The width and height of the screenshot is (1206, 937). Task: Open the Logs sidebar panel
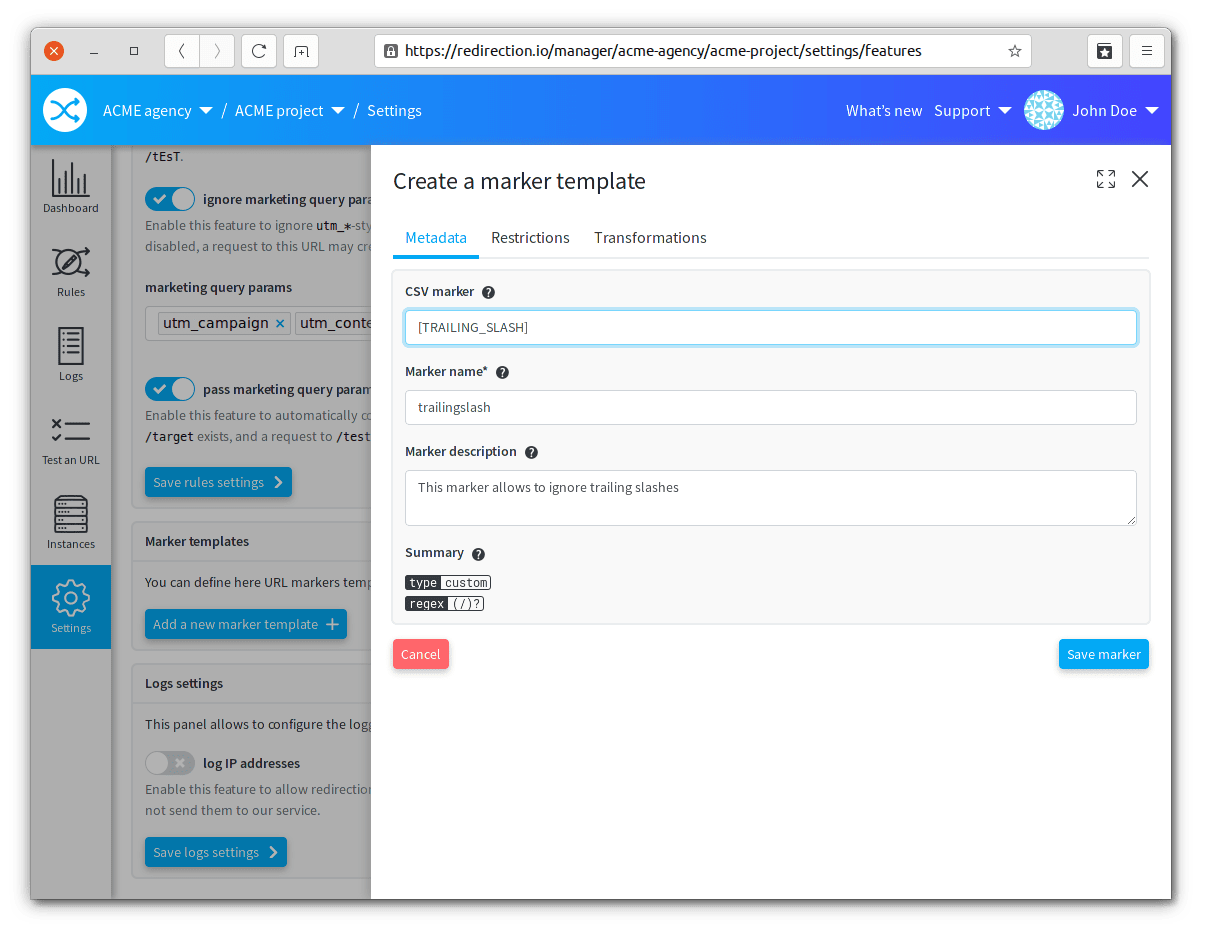[70, 352]
